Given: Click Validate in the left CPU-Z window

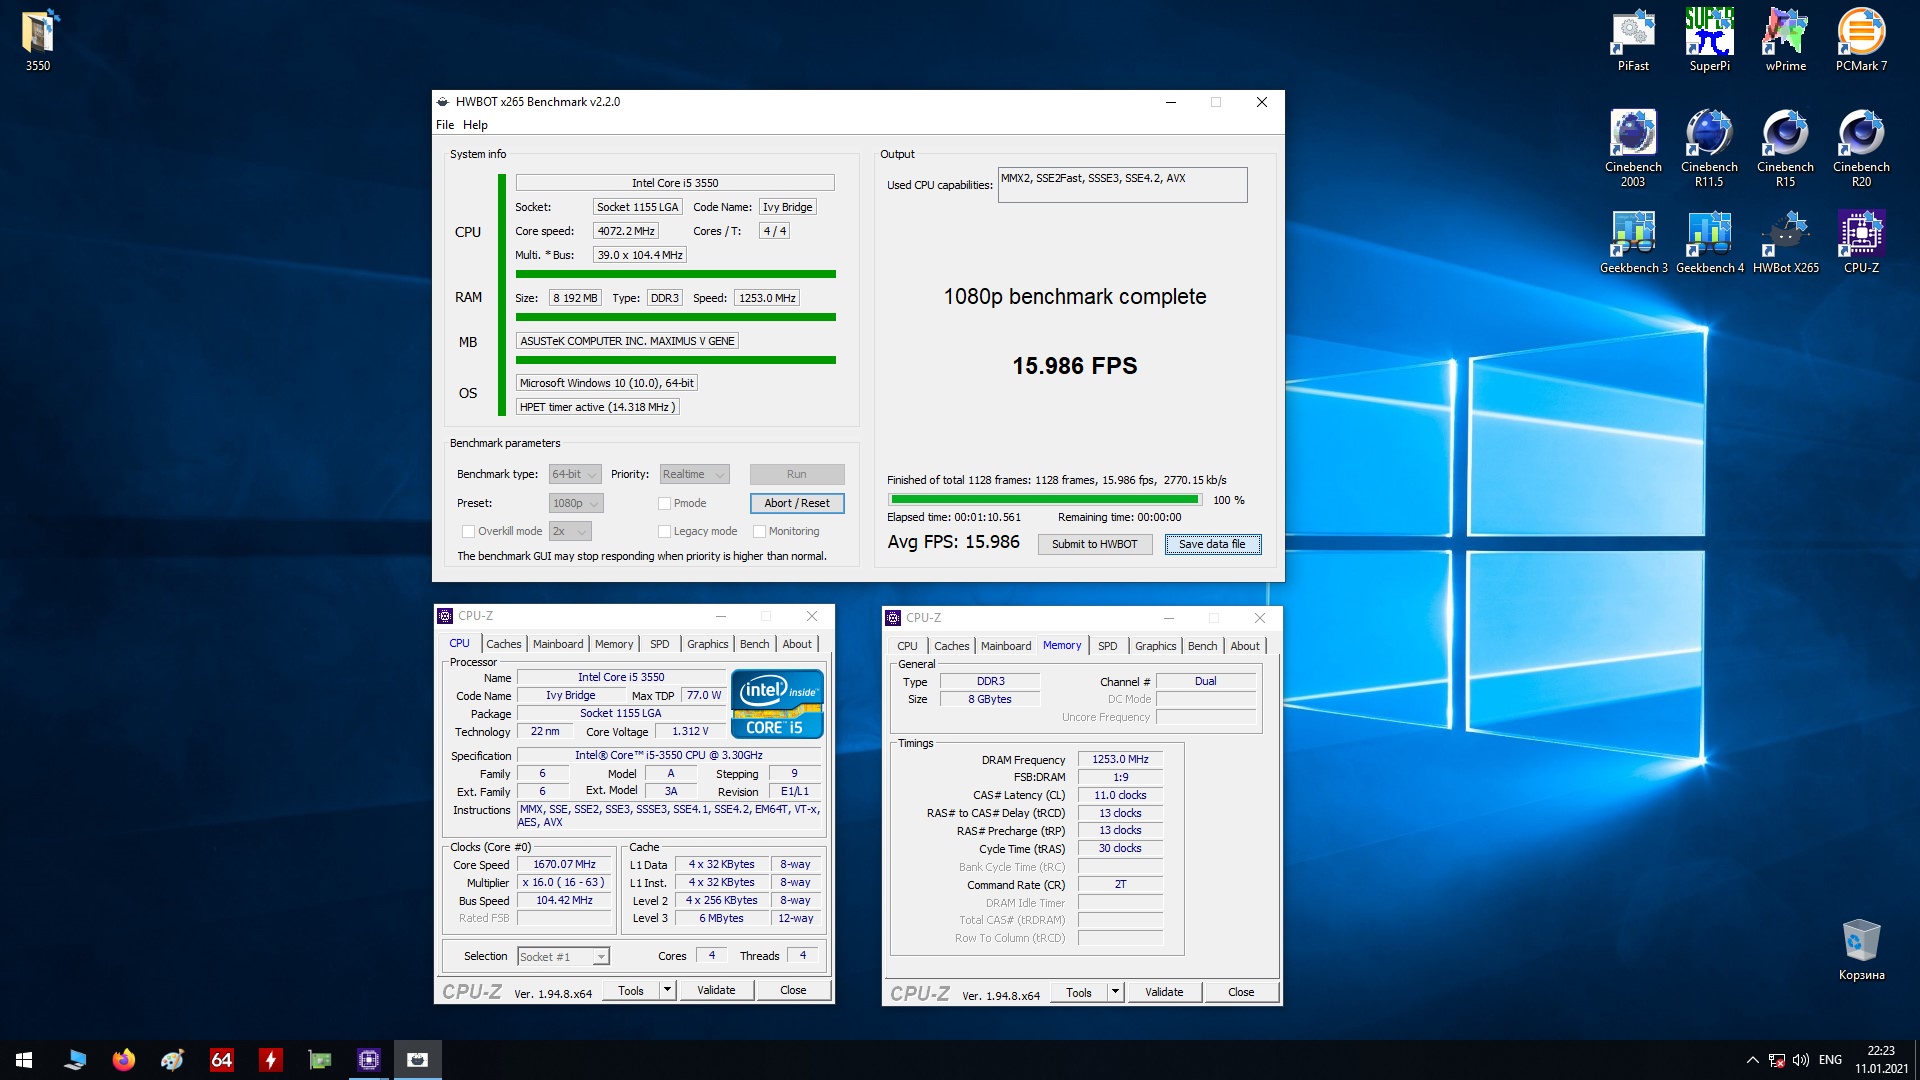Looking at the screenshot, I should point(716,990).
